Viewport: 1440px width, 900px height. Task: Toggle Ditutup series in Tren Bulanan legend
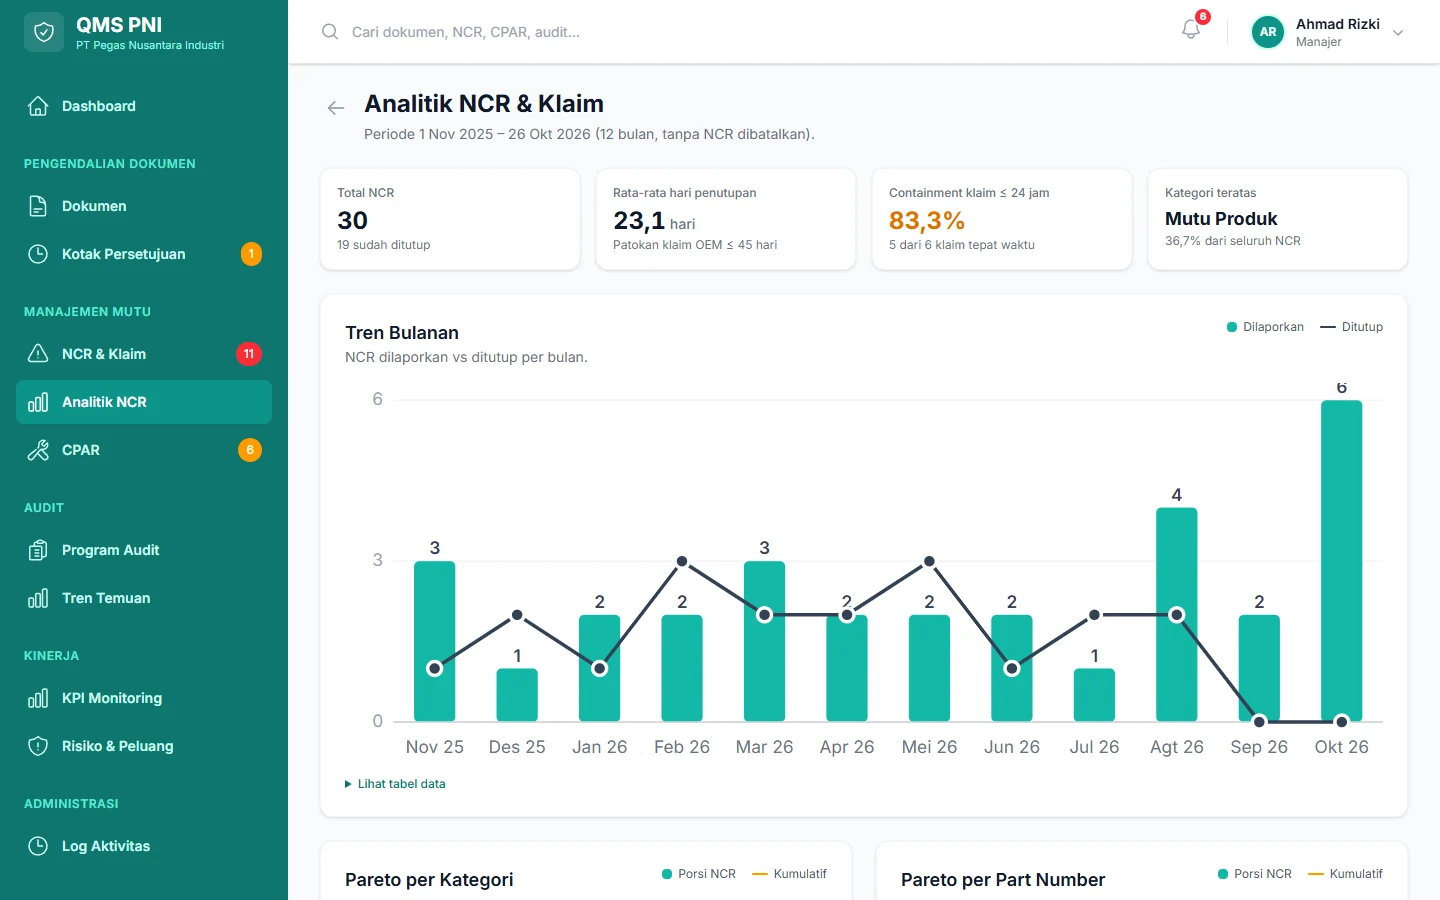pos(1351,327)
